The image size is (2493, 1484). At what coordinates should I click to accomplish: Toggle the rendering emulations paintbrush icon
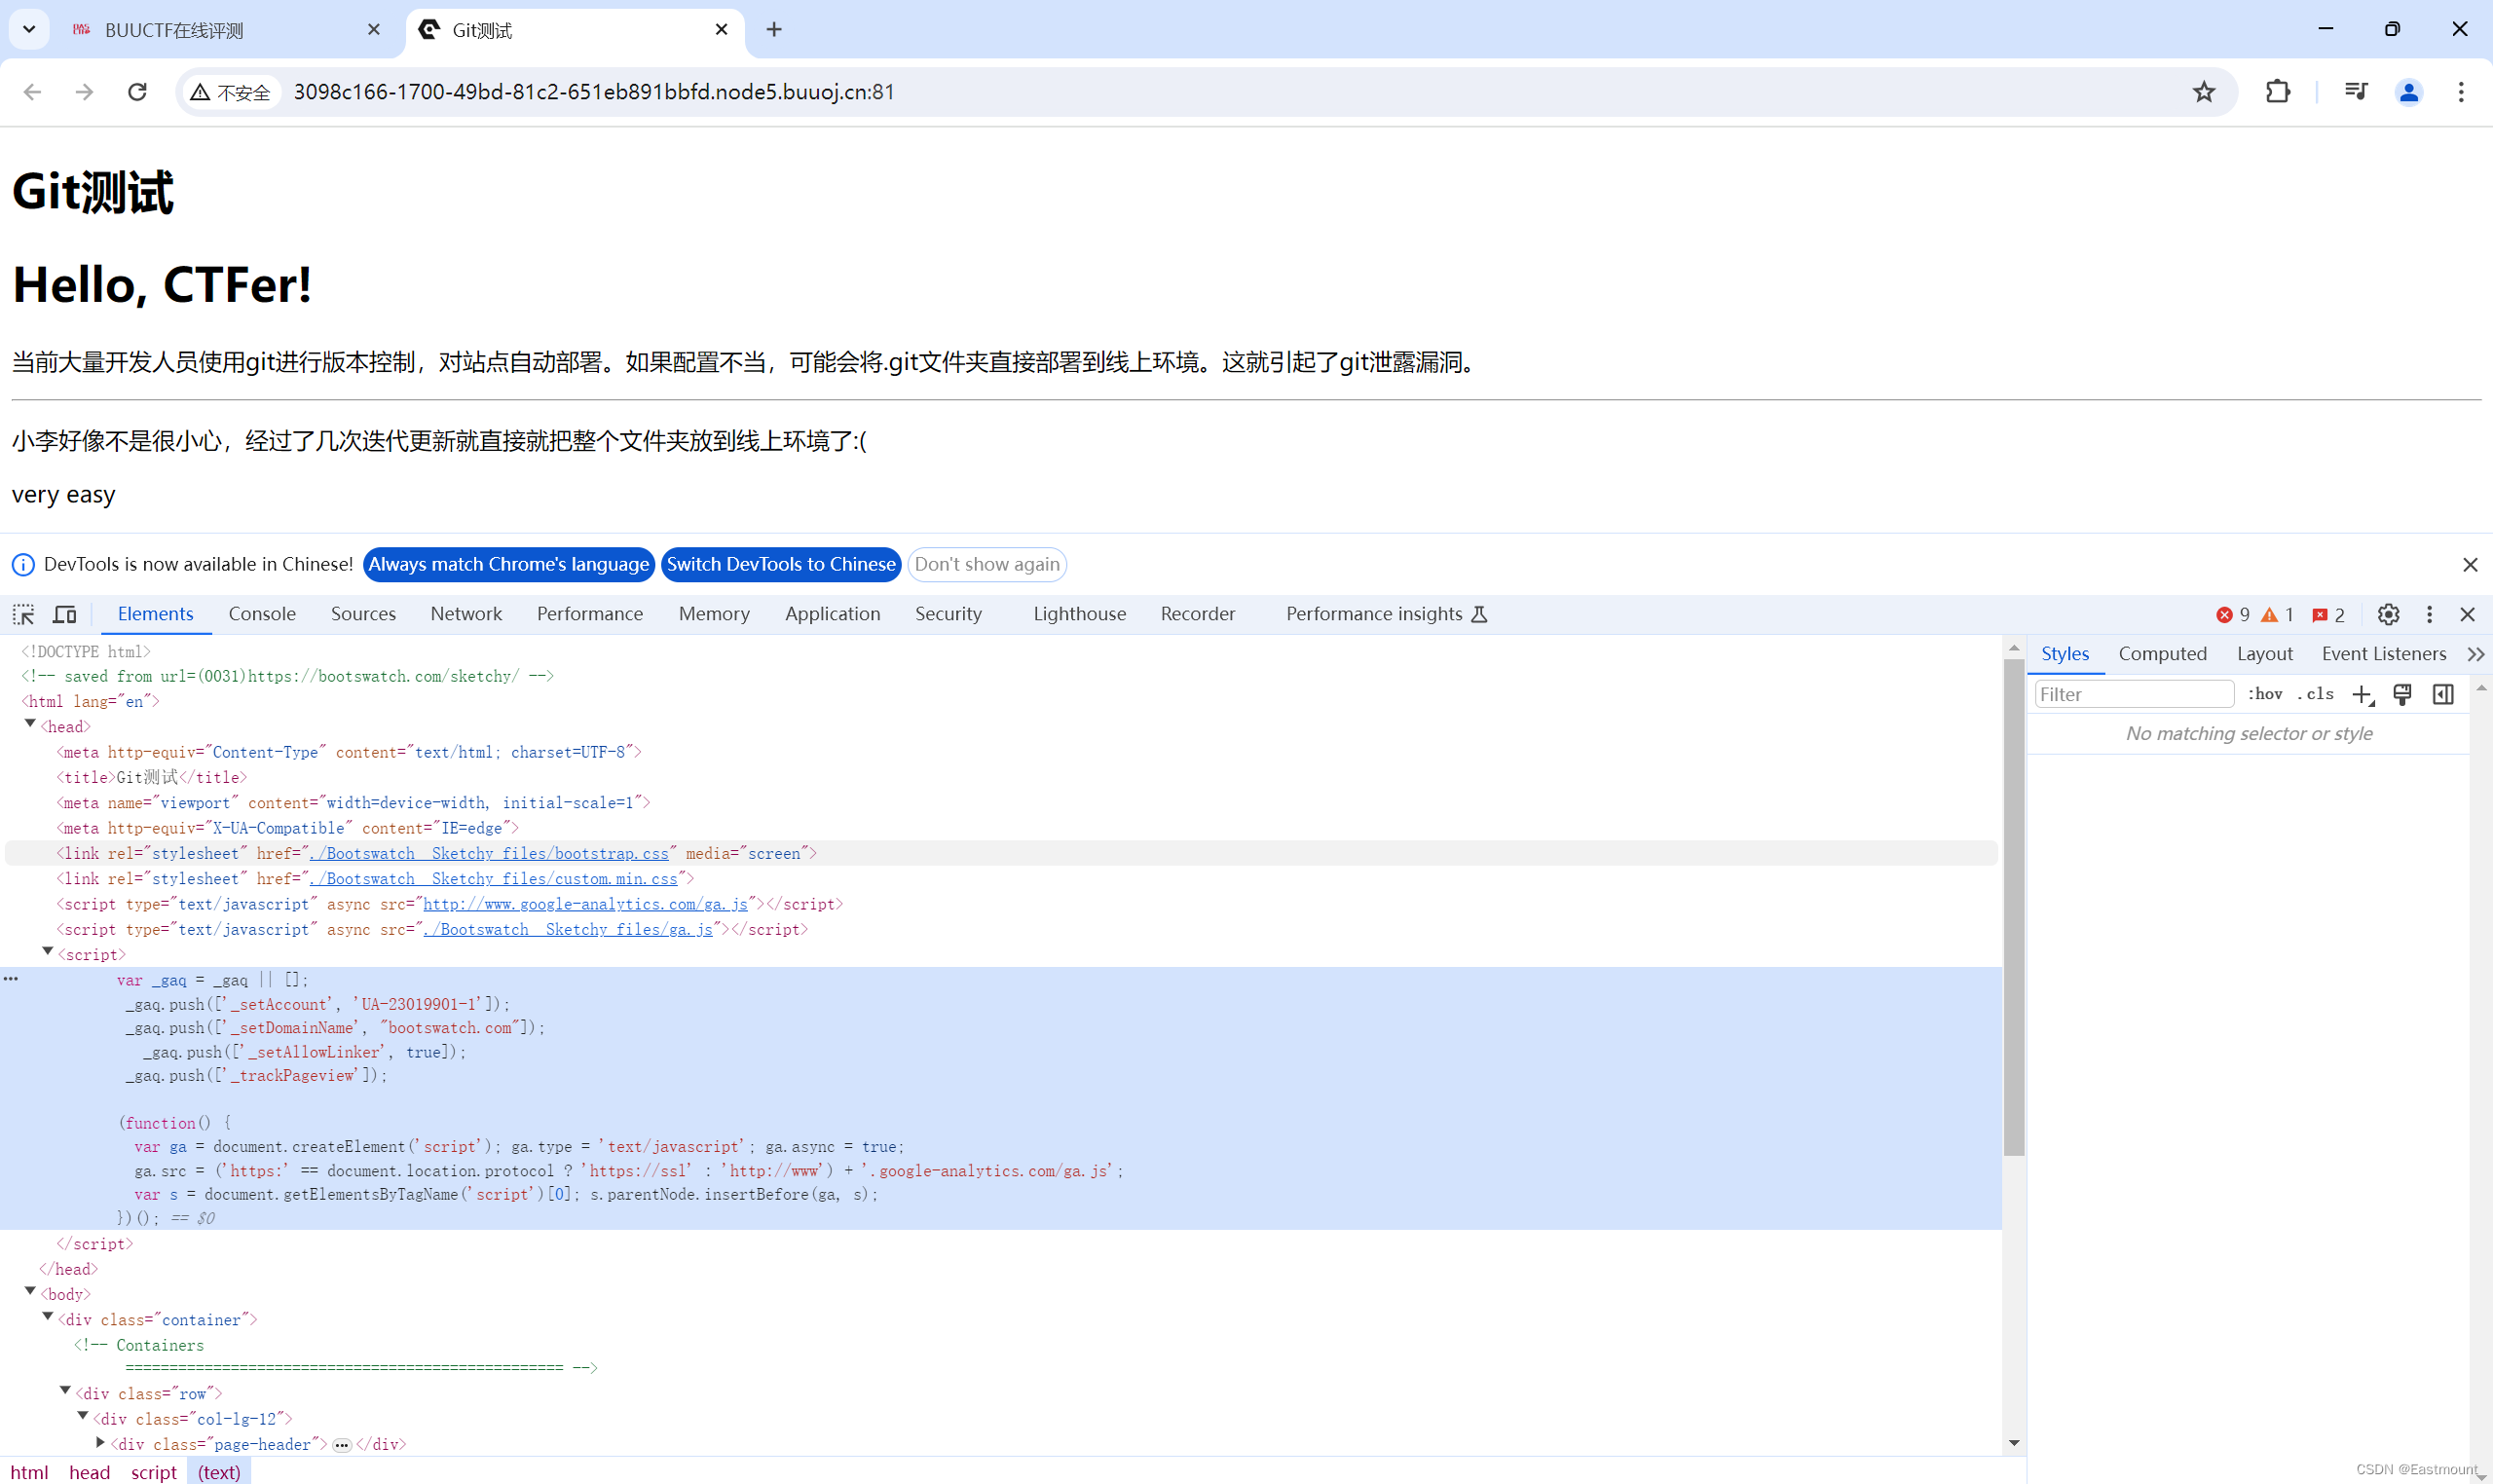pyautogui.click(x=2401, y=694)
